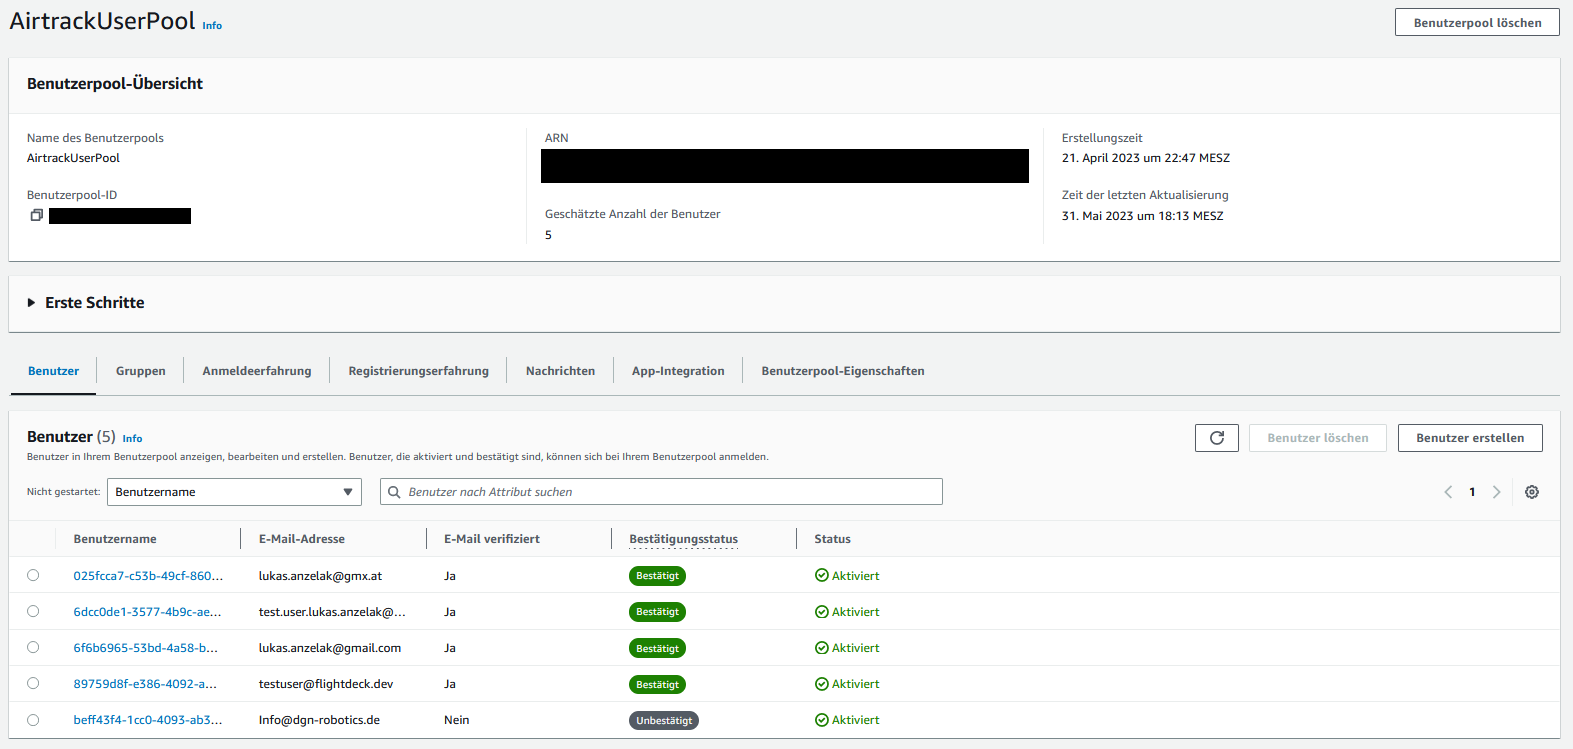Viewport: 1573px width, 749px height.
Task: Expand the Erste Schritte section
Action: pyautogui.click(x=86, y=303)
